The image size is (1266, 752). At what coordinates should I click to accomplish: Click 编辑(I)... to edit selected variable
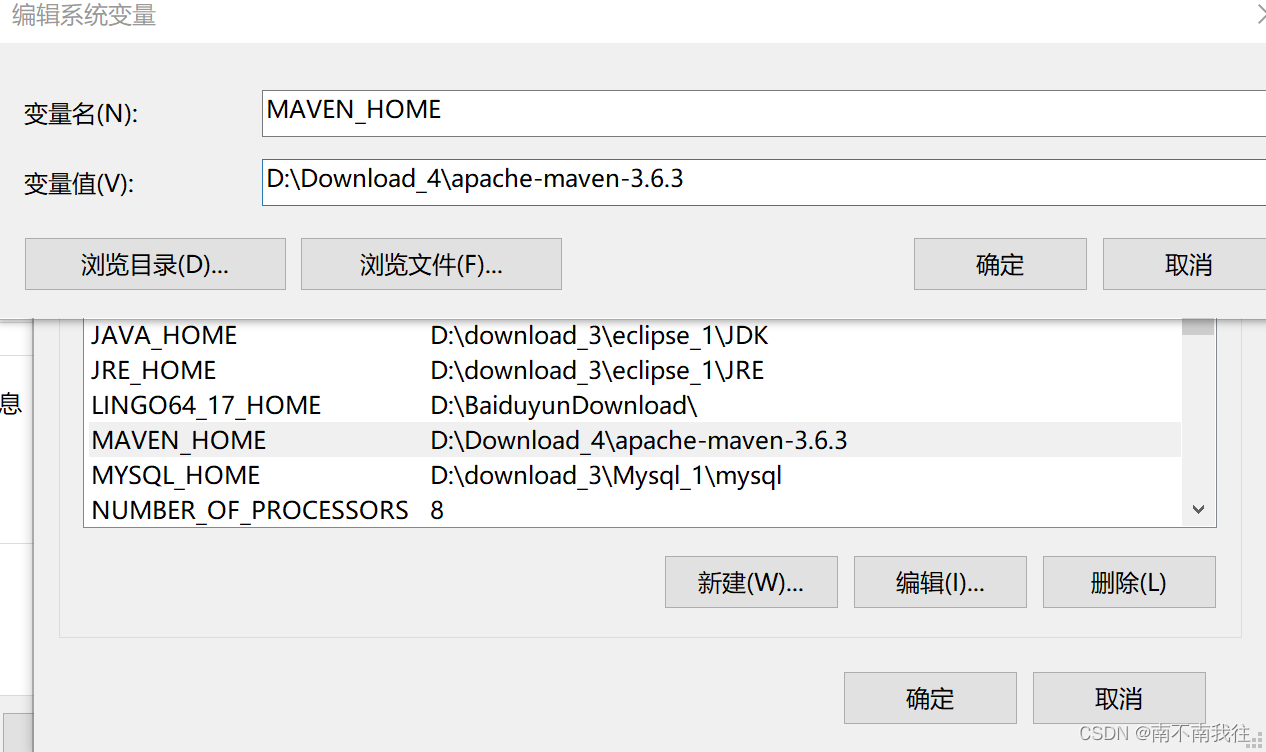[x=939, y=581]
